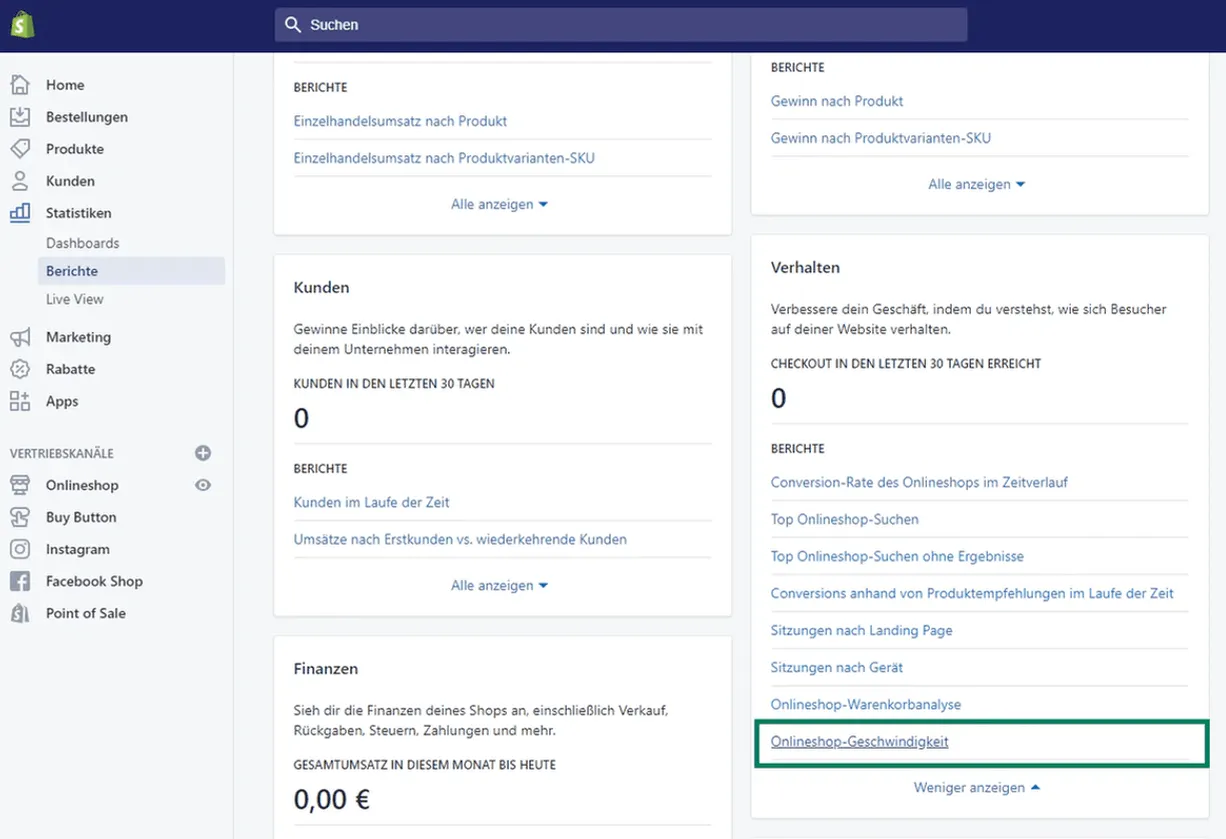Image resolution: width=1226 pixels, height=839 pixels.
Task: Open Dashboards submenu item
Action: point(82,243)
